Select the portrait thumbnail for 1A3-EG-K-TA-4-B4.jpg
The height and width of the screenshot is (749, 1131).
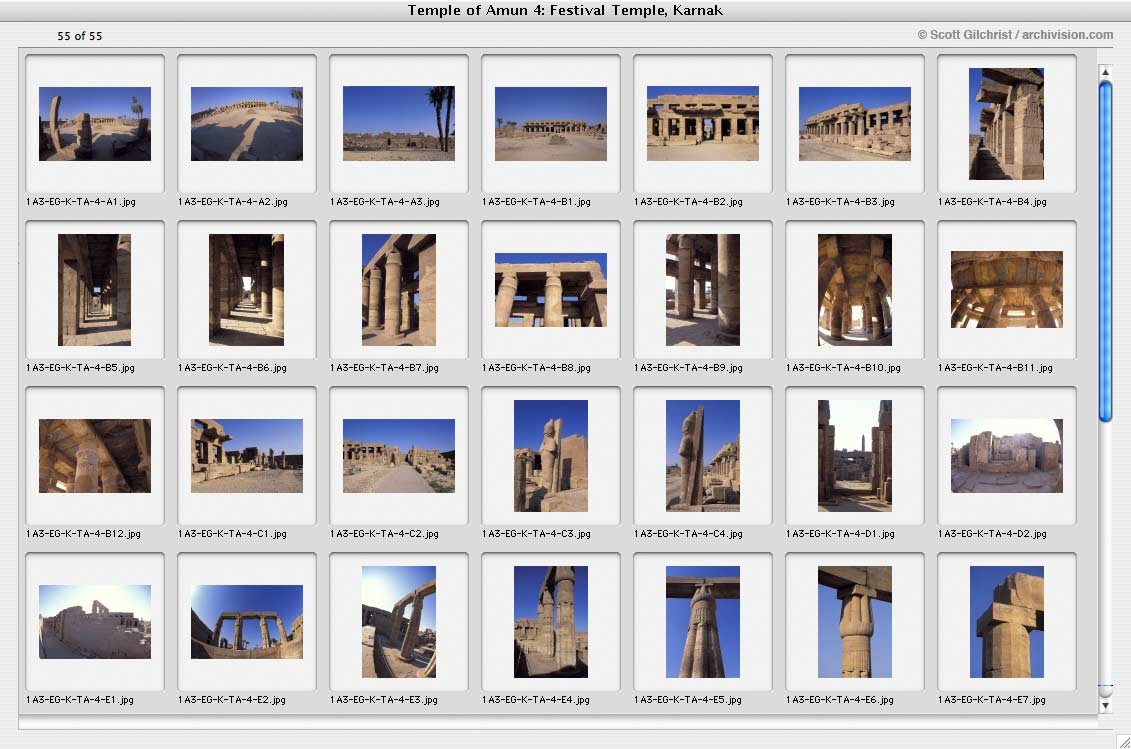[1006, 123]
